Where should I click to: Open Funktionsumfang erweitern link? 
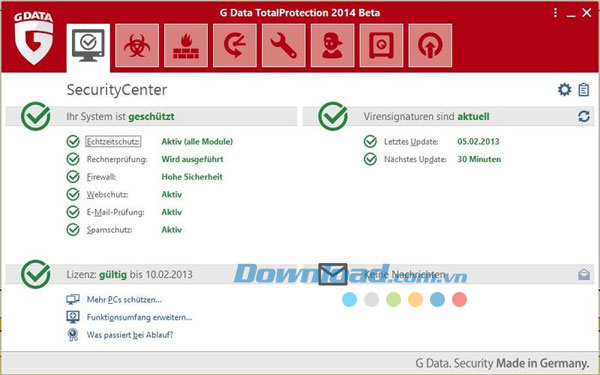click(x=139, y=317)
